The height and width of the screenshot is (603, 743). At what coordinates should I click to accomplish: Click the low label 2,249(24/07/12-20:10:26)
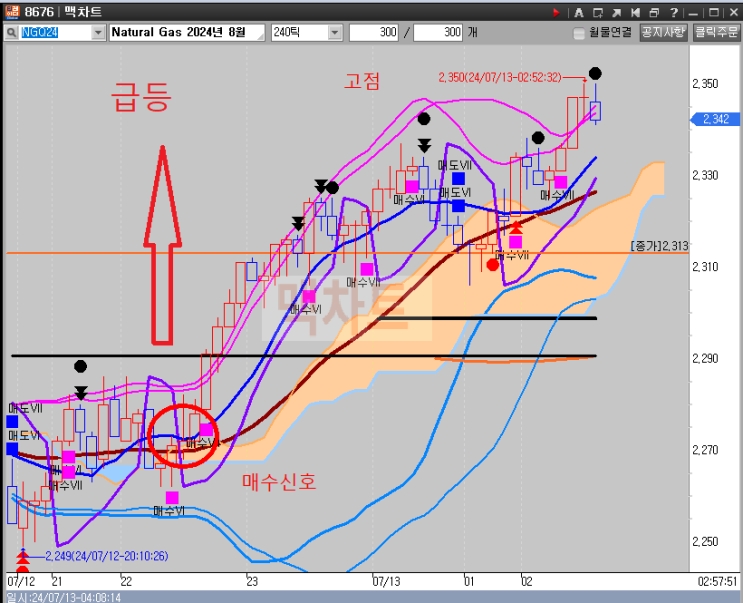tap(107, 556)
